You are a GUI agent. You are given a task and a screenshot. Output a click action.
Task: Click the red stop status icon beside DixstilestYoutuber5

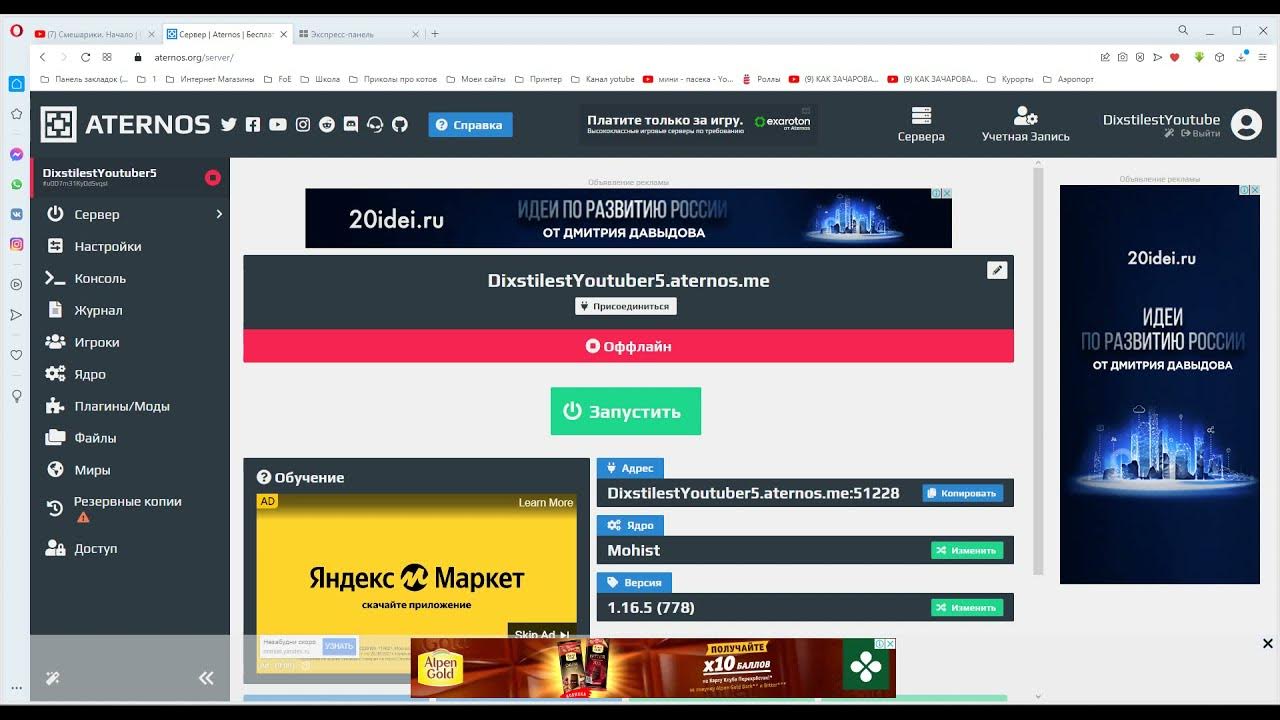pyautogui.click(x=212, y=177)
